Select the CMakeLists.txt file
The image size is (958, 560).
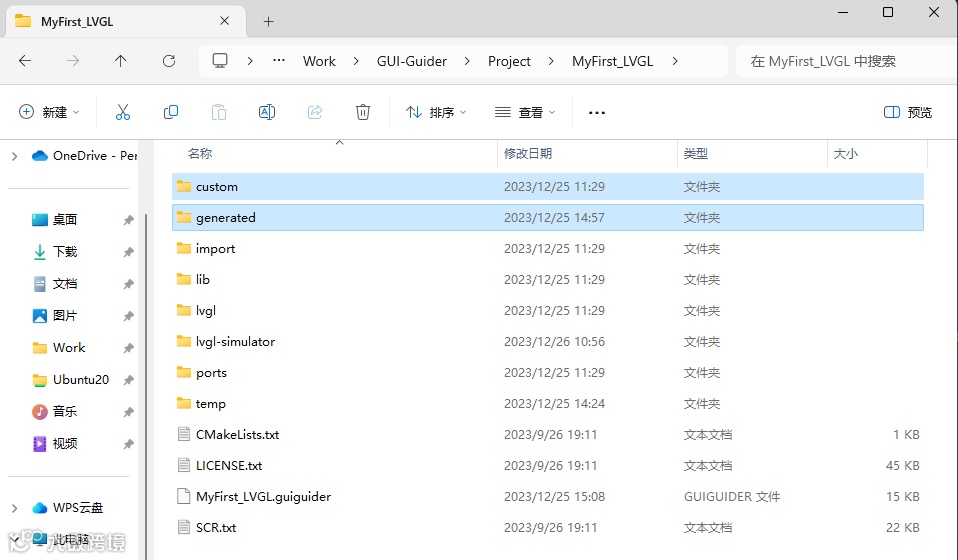[x=547, y=434]
